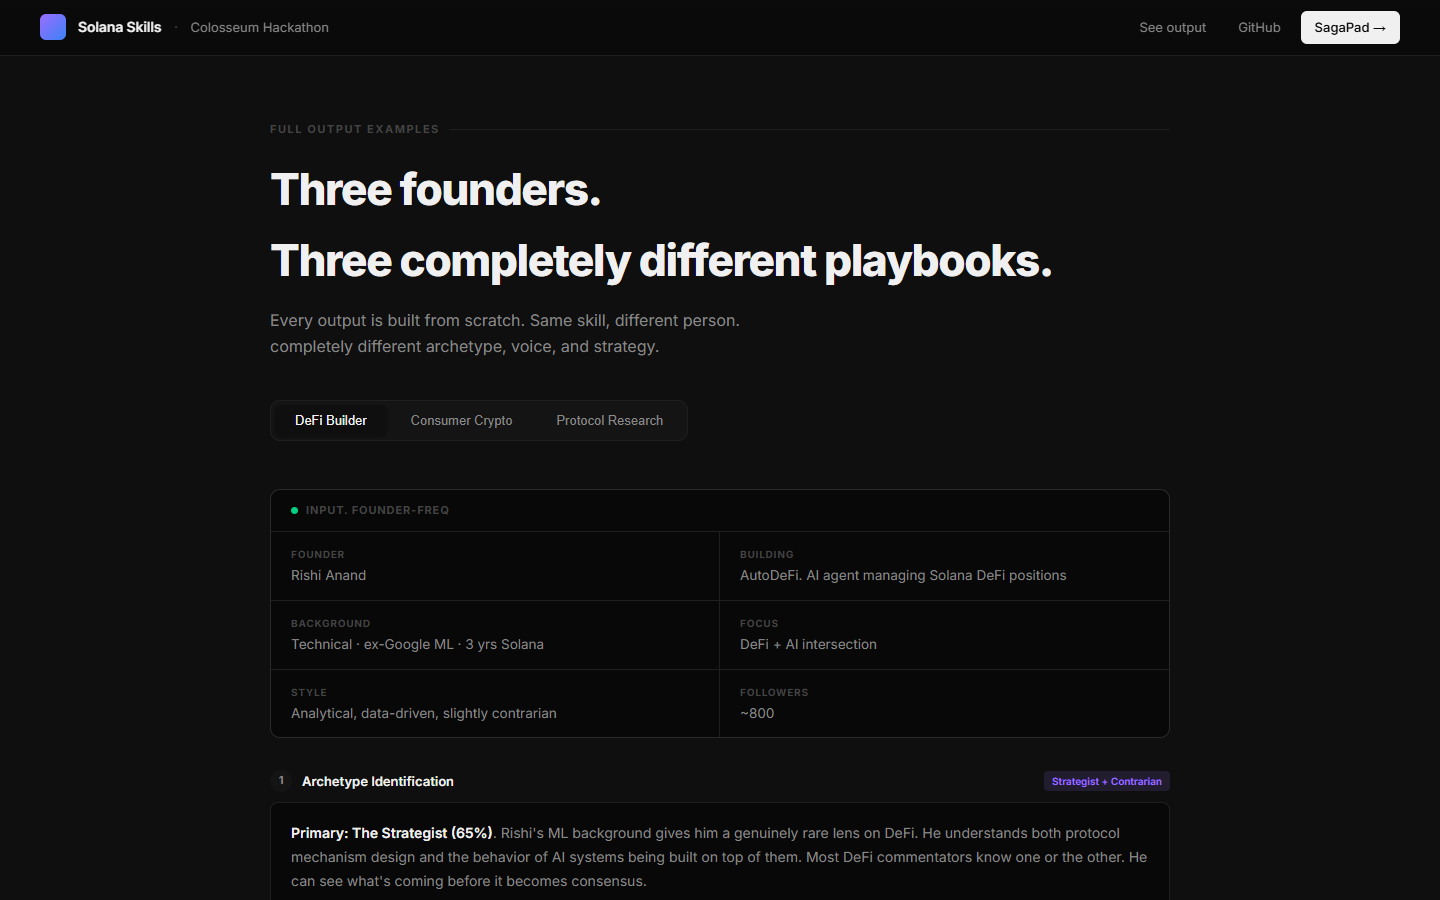Click the followers value ~800
The image size is (1440, 900).
[757, 713]
